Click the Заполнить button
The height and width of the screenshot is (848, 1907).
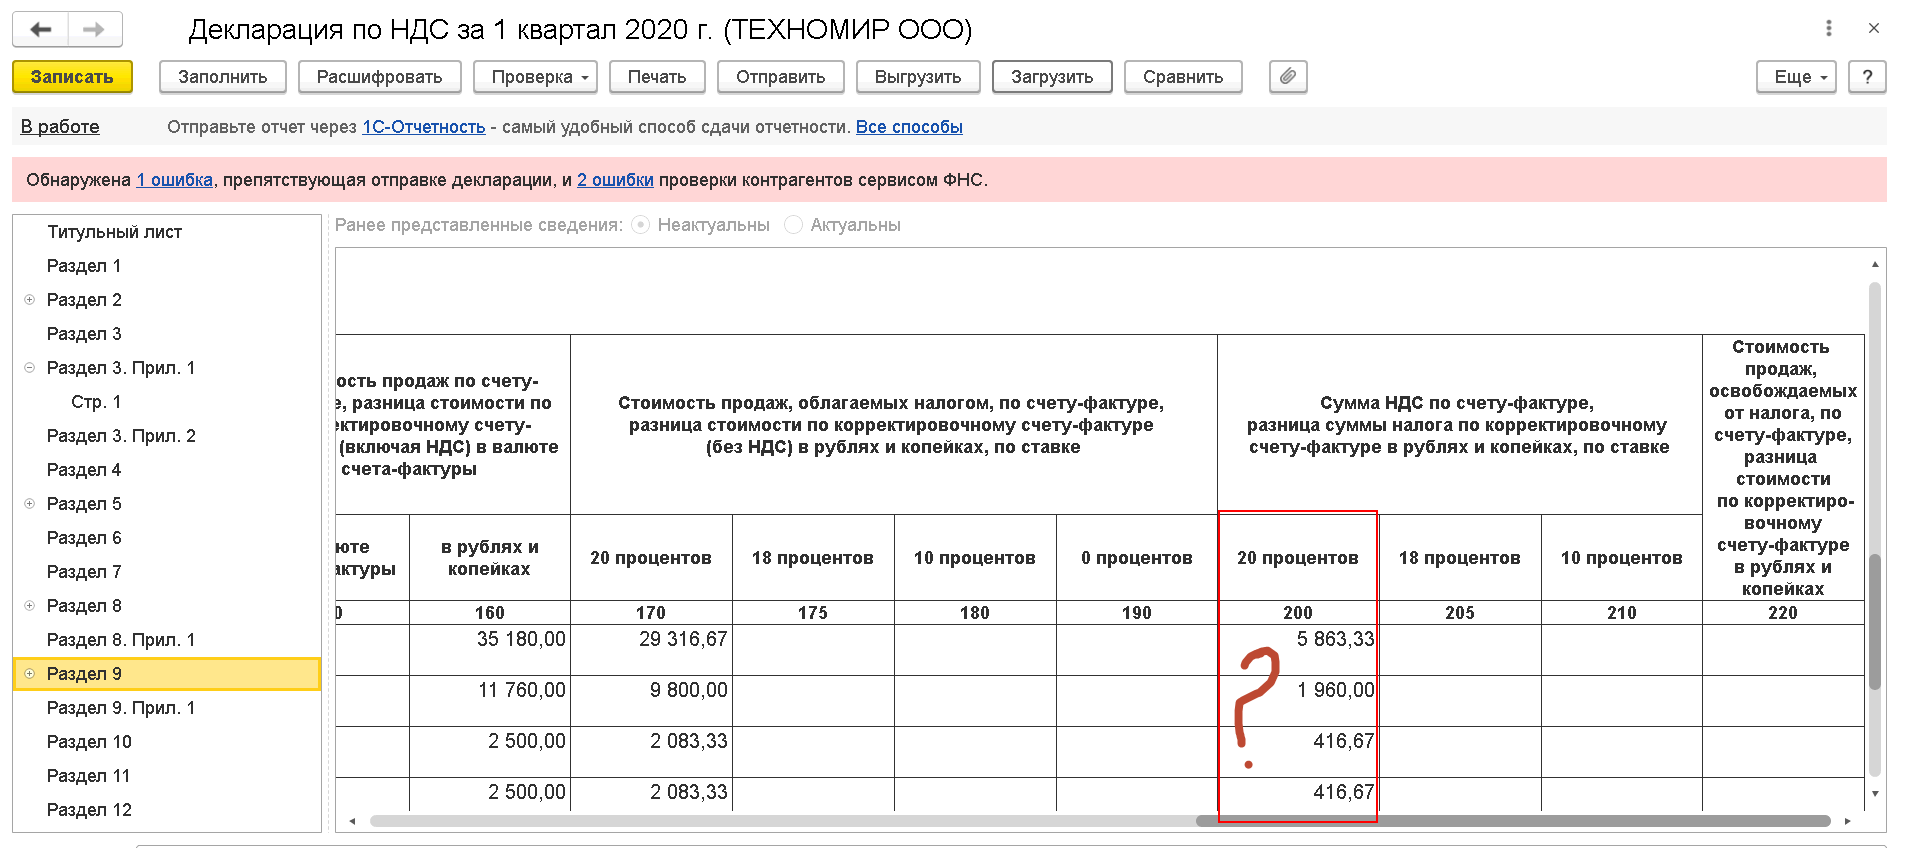point(223,77)
